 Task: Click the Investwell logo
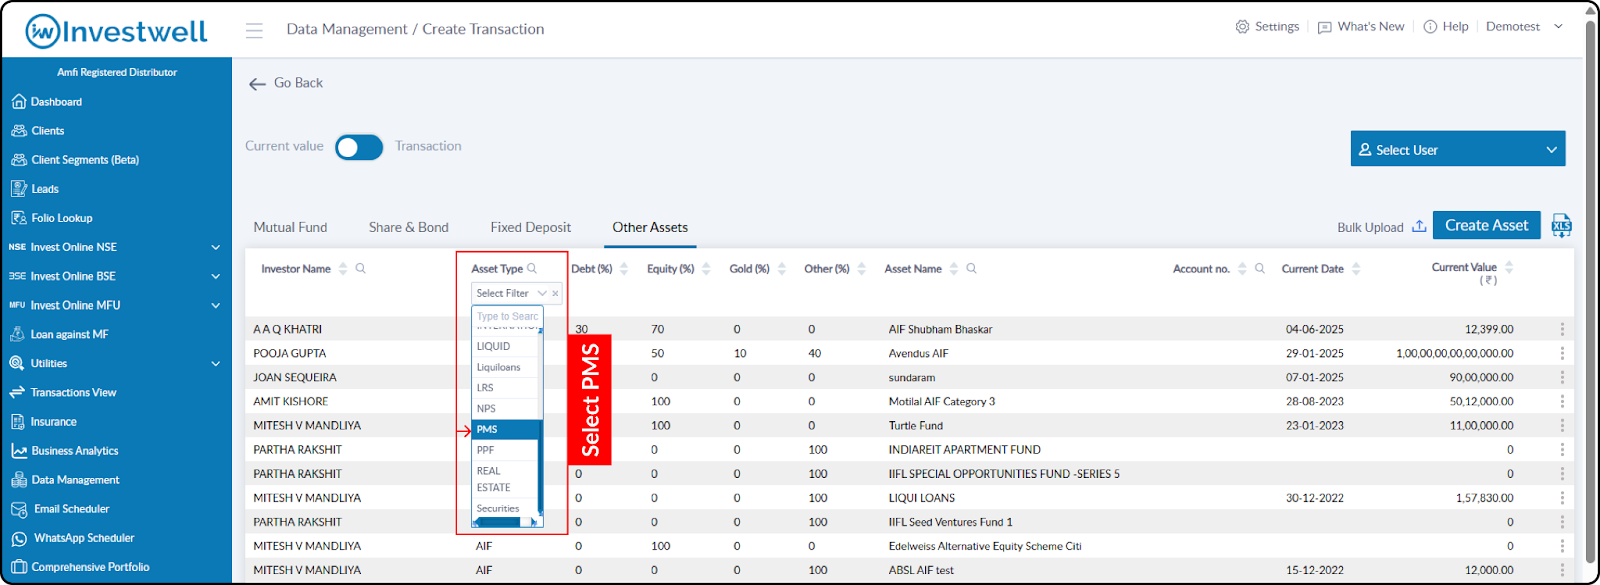[116, 32]
